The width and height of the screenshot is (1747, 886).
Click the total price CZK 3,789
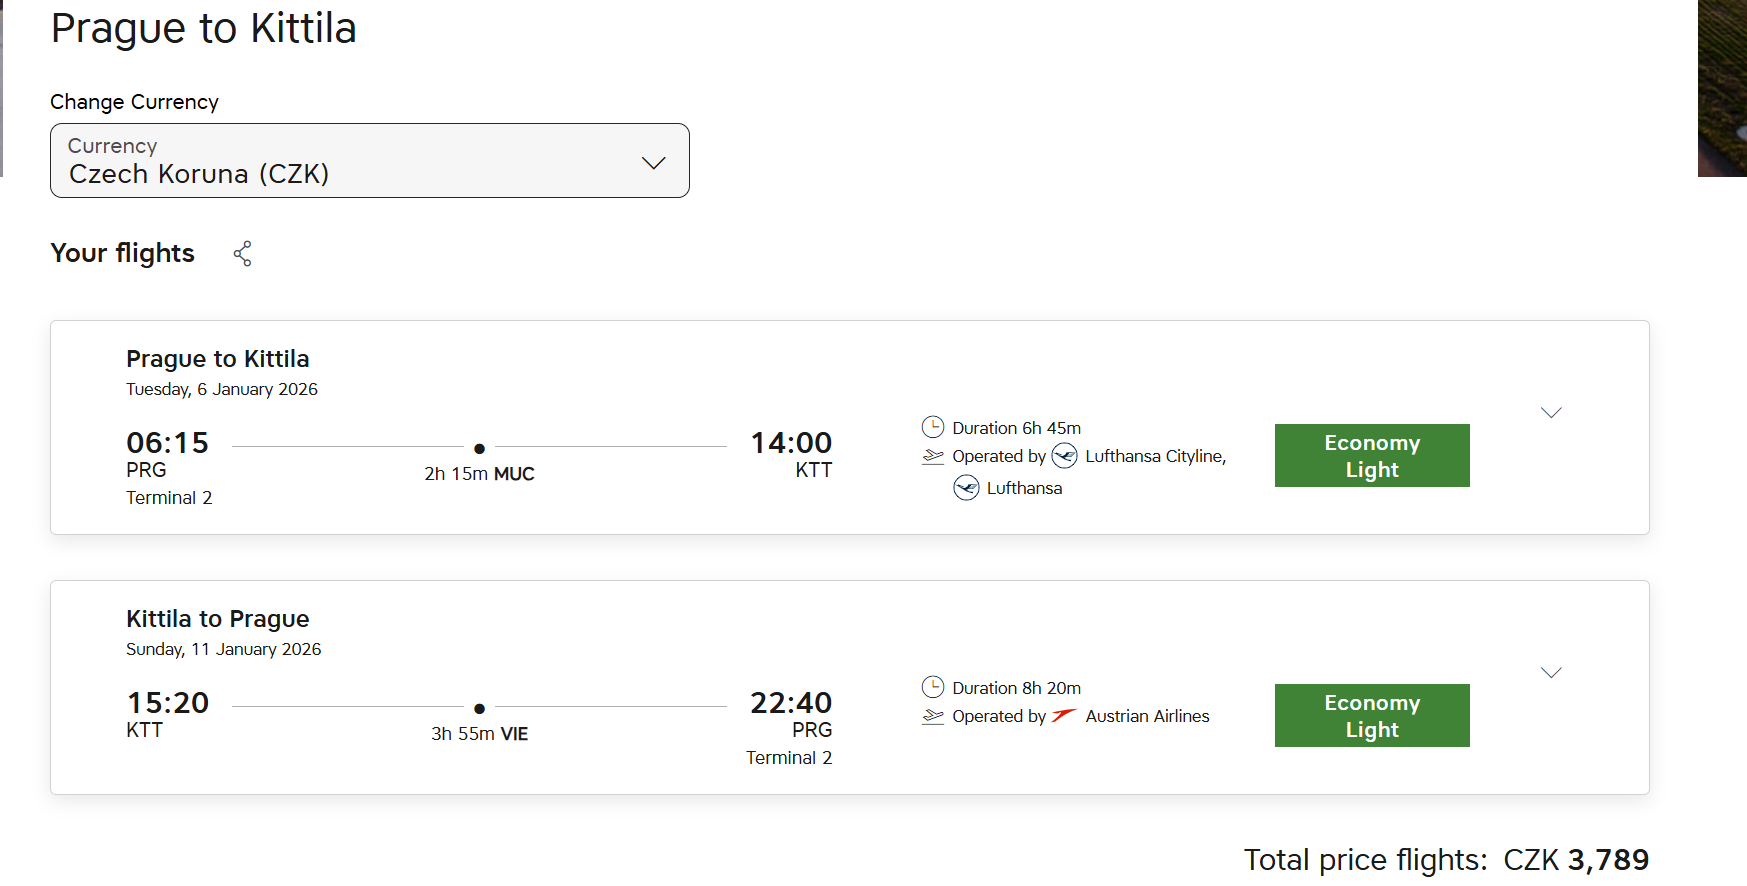tap(1575, 860)
